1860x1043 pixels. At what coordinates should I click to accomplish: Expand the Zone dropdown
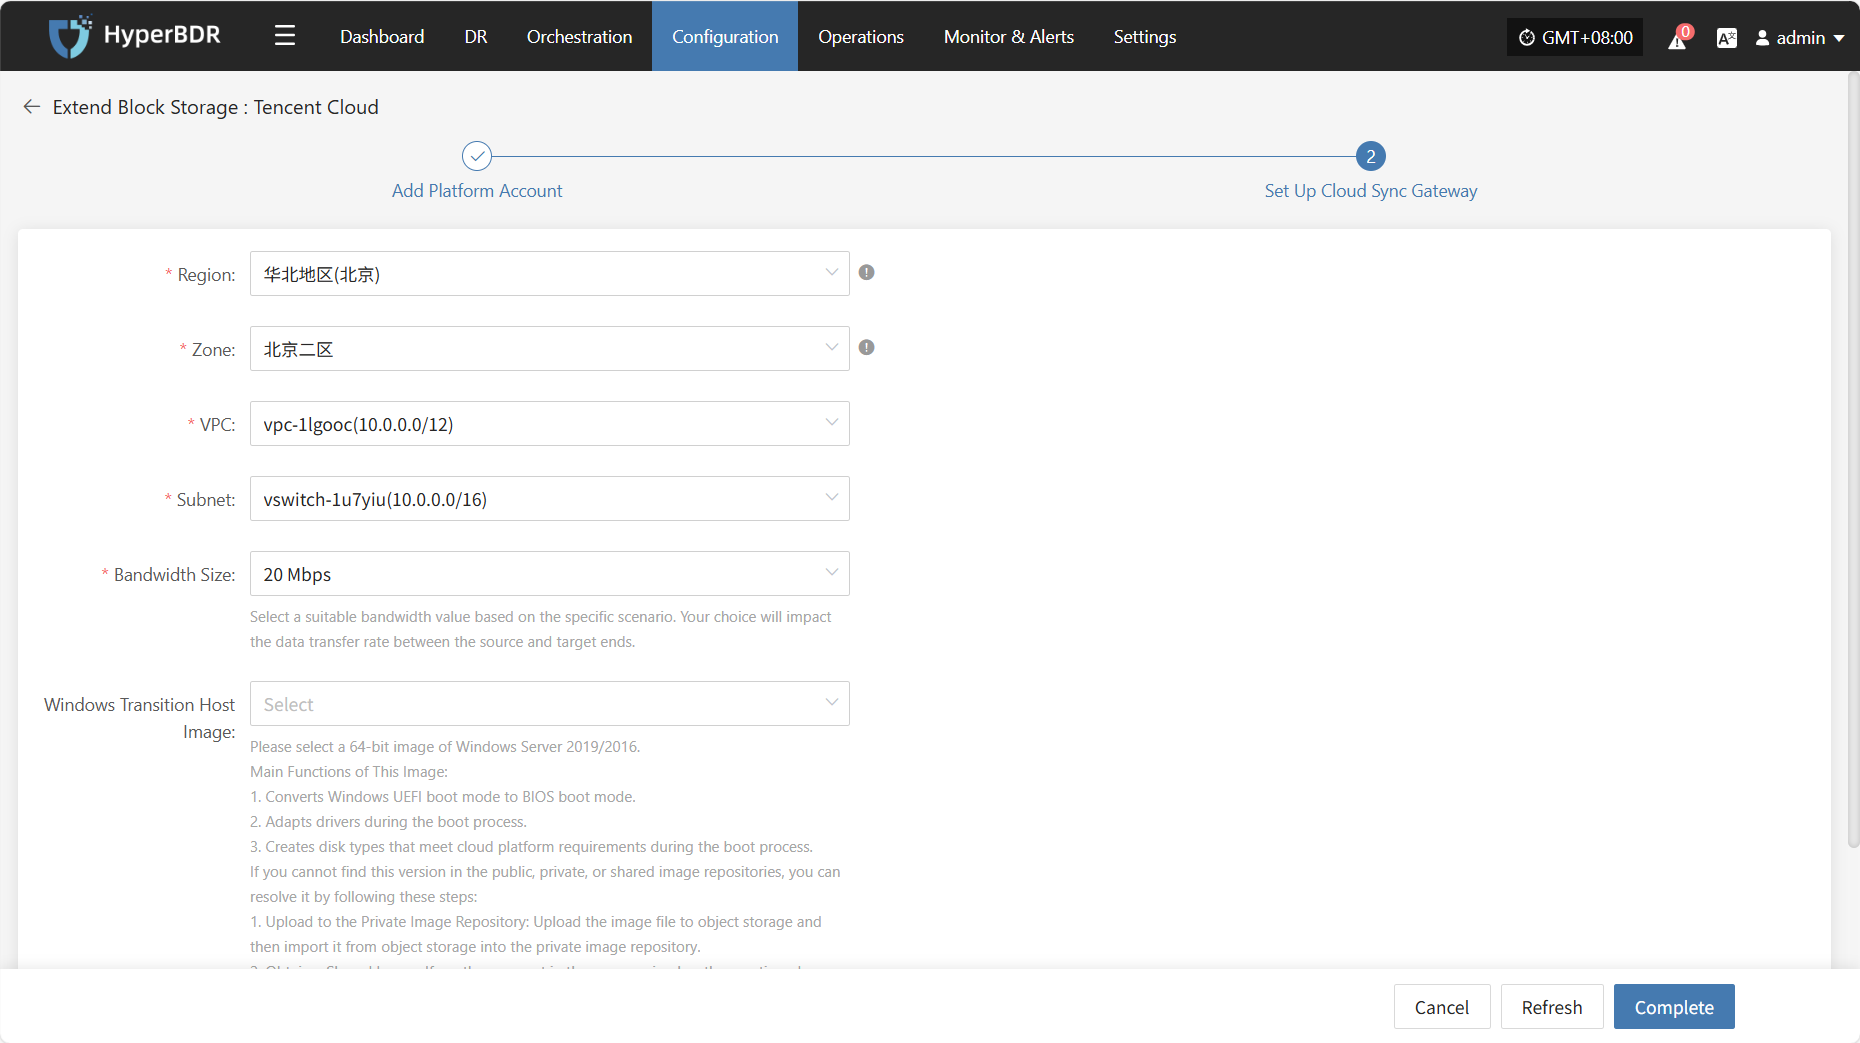pos(550,348)
